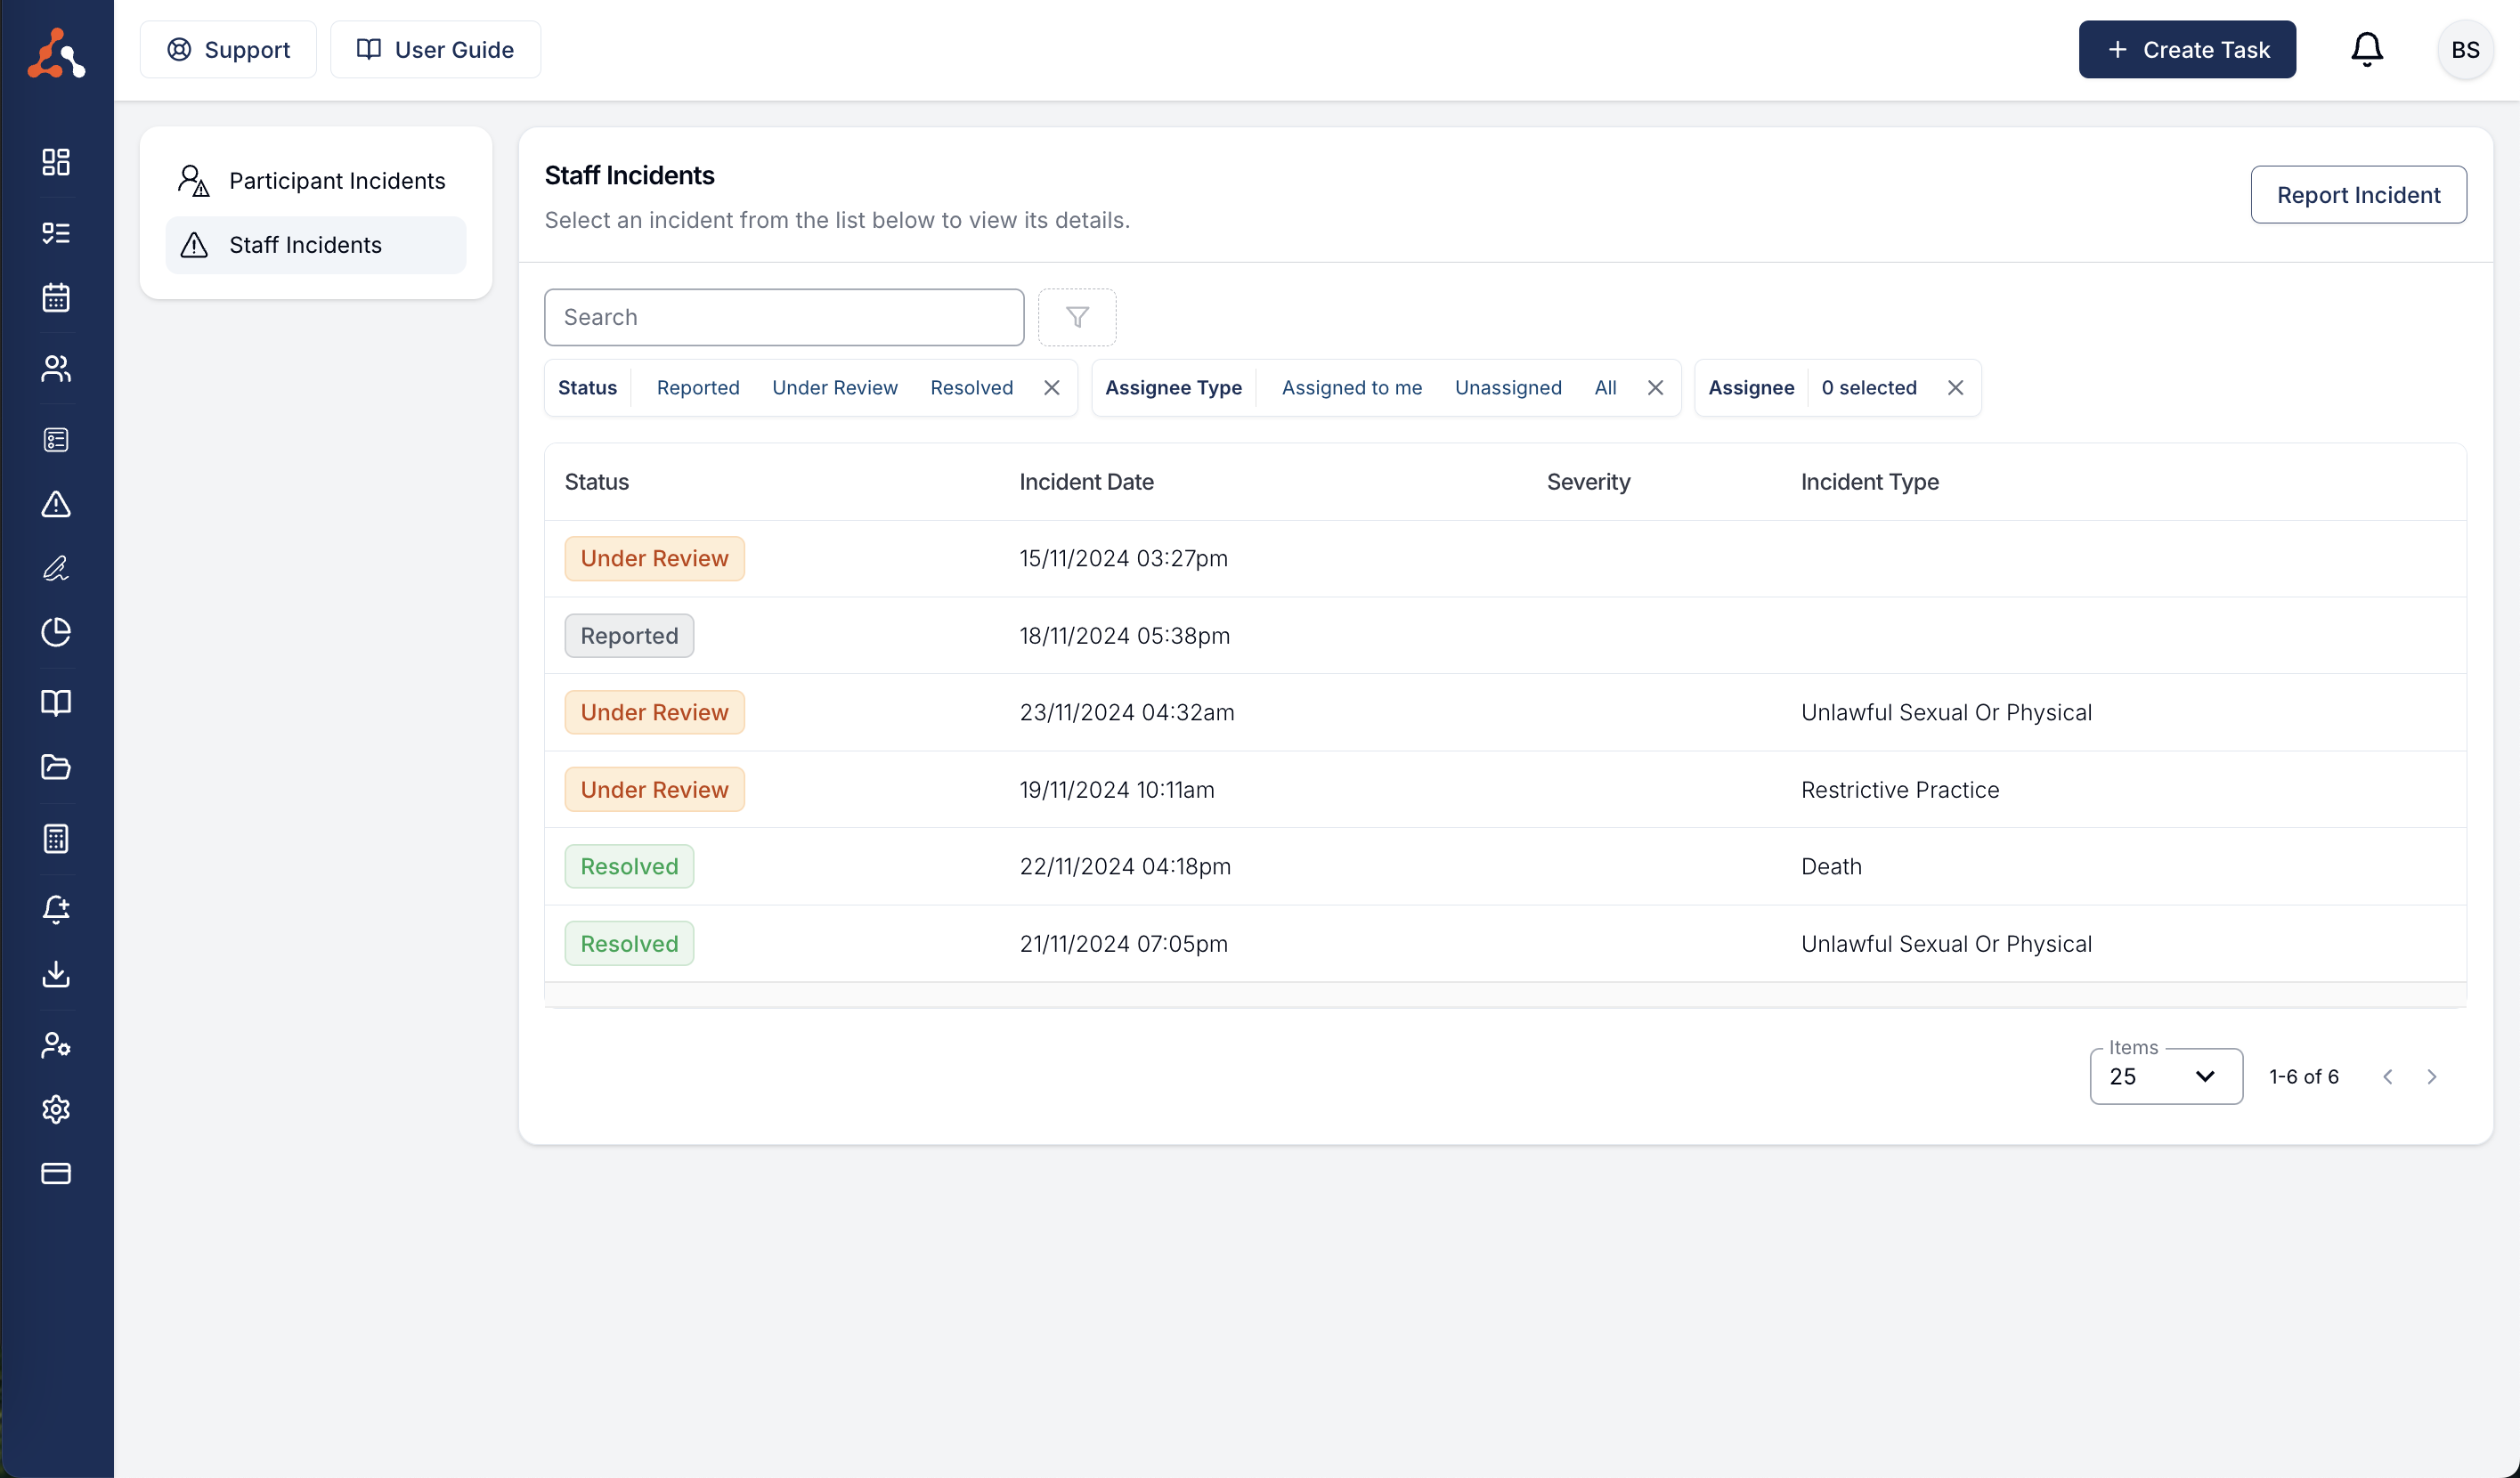Click the filter funnel icon
Image resolution: width=2520 pixels, height=1478 pixels.
[x=1077, y=317]
